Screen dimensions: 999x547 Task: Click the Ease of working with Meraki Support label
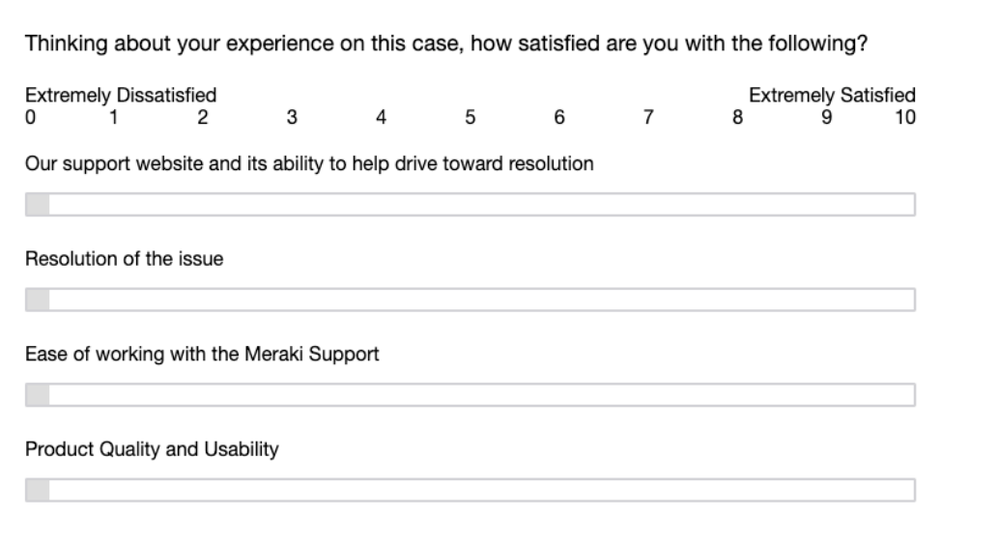[x=202, y=354]
